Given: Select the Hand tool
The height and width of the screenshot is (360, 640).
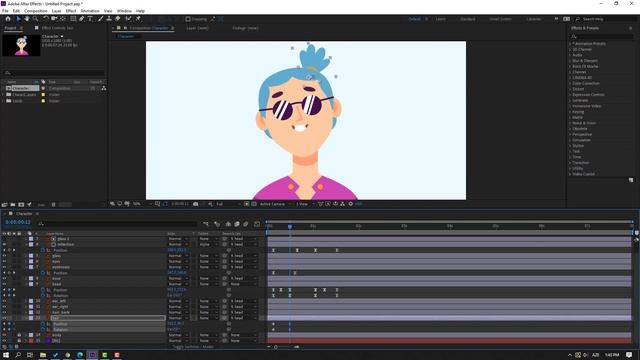Looking at the screenshot, I should (27, 19).
